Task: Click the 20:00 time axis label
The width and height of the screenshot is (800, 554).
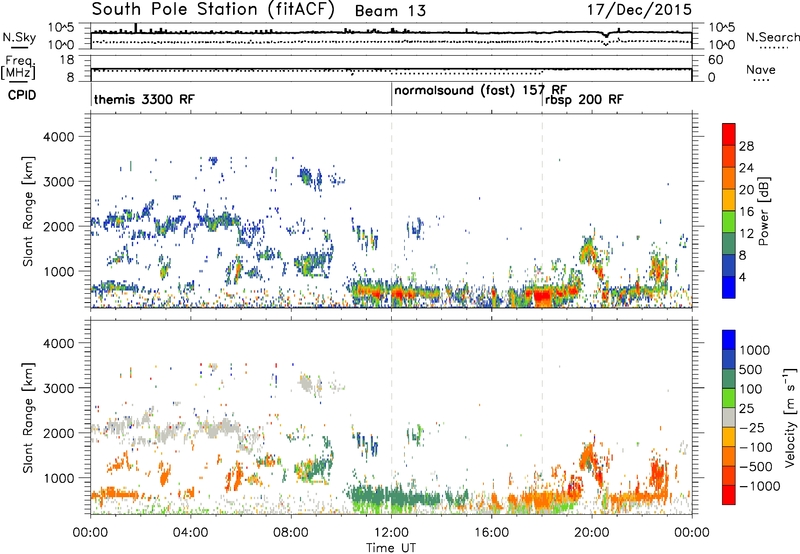Action: click(x=592, y=533)
